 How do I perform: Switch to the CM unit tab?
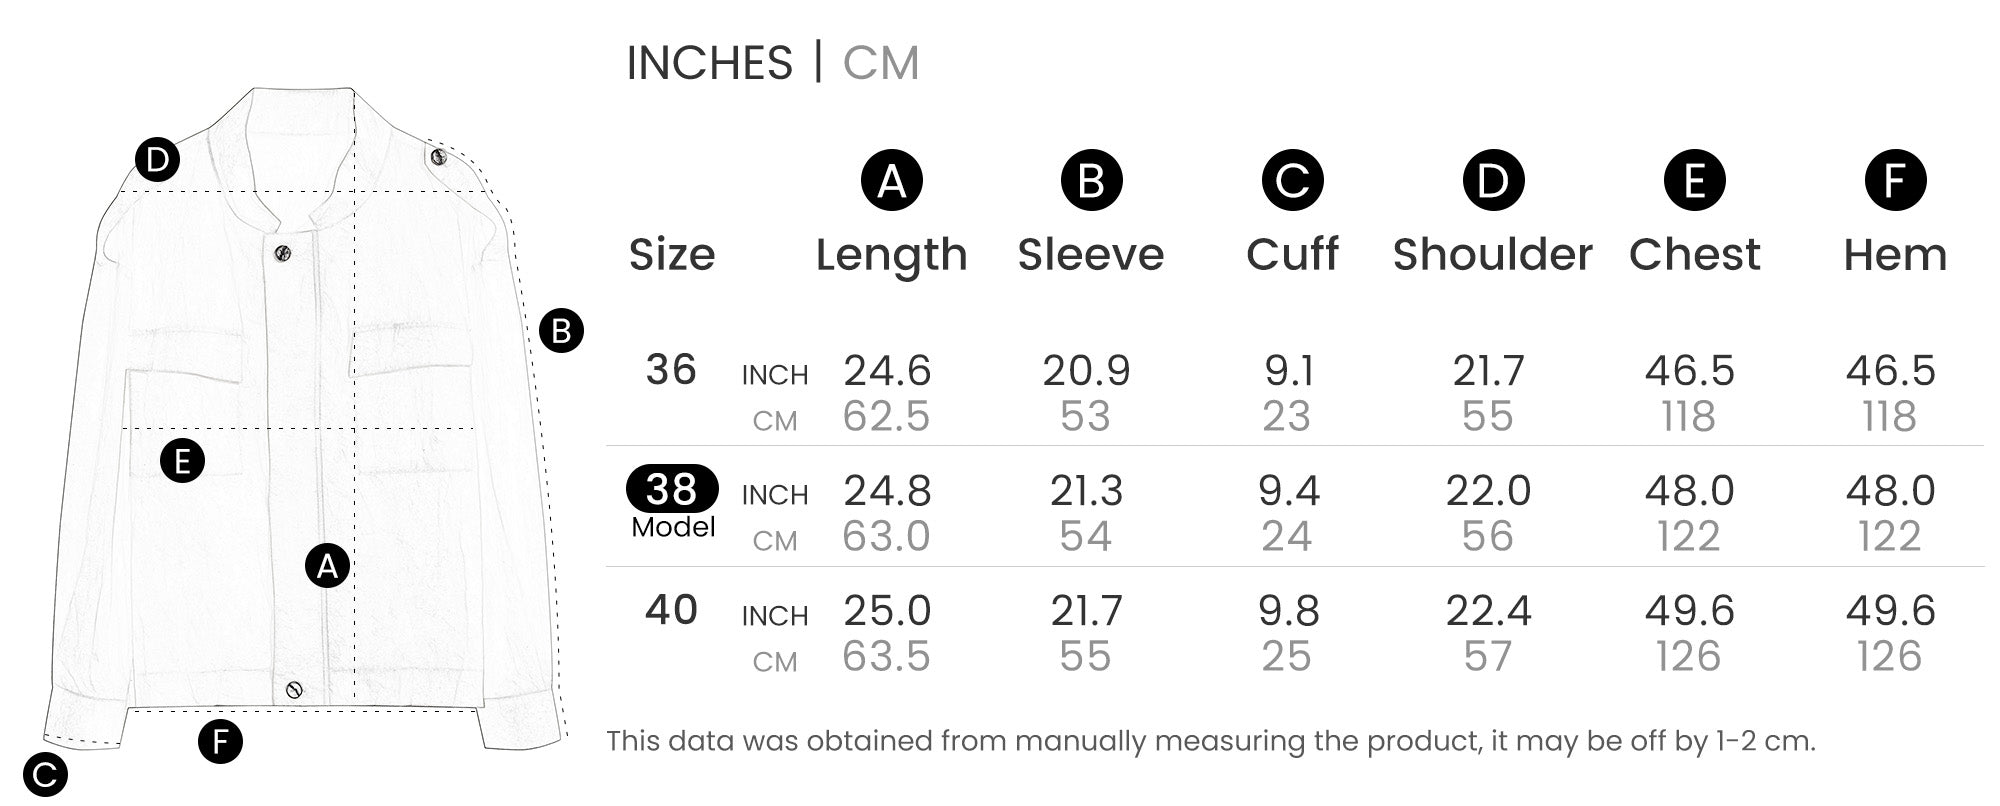(x=880, y=63)
